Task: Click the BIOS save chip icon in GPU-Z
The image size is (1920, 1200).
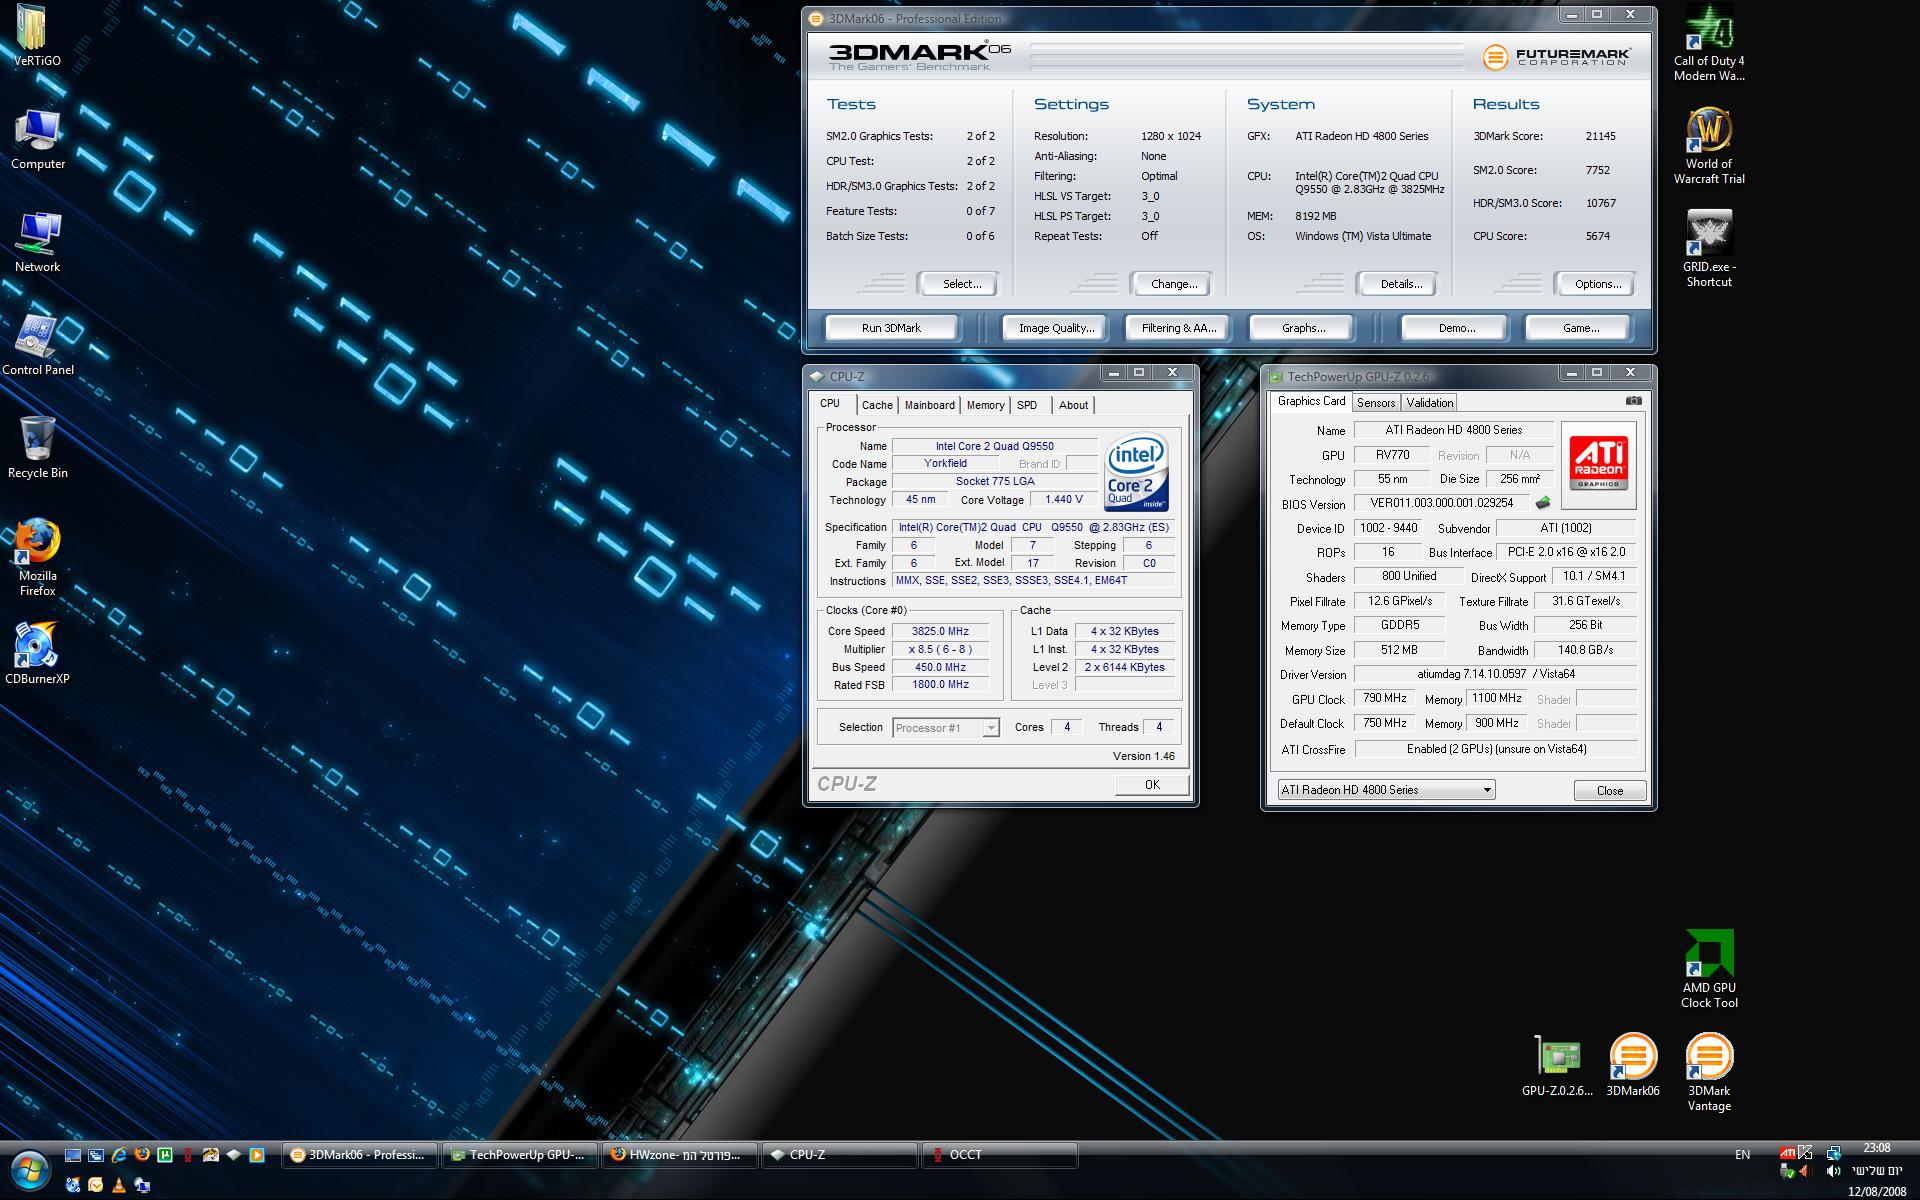Action: [1542, 503]
